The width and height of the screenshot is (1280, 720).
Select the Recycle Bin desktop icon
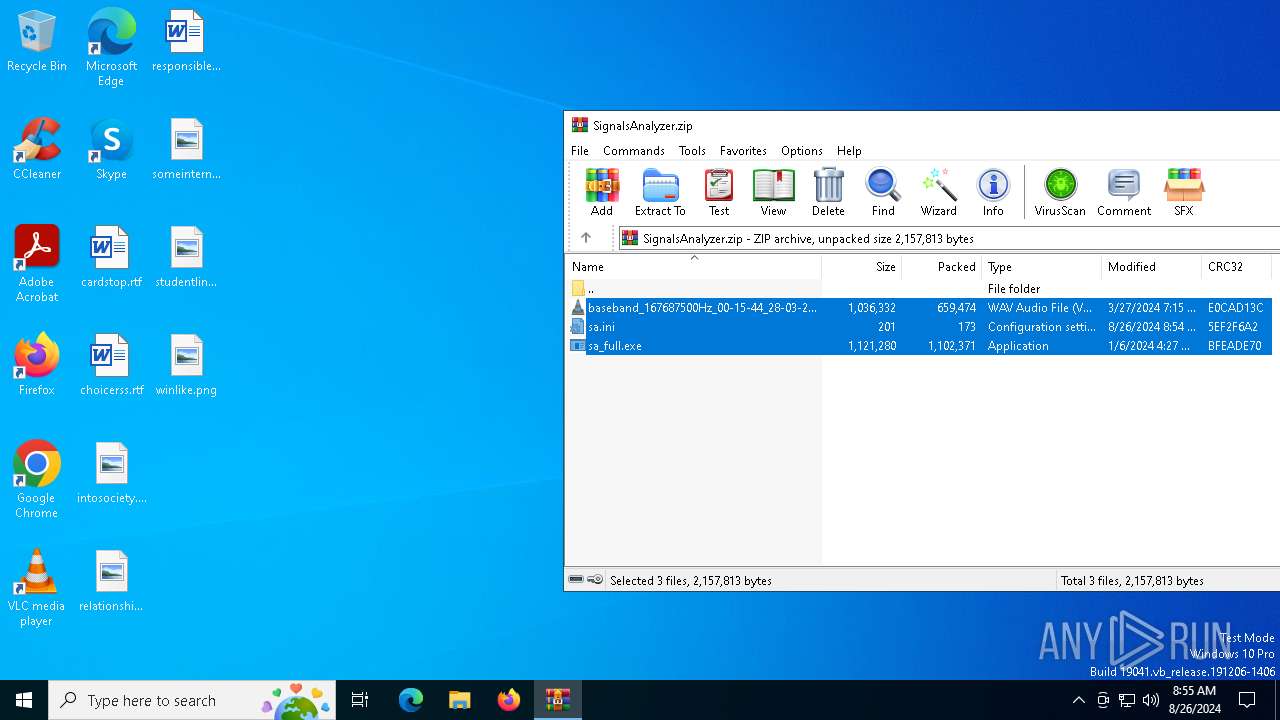pyautogui.click(x=37, y=42)
